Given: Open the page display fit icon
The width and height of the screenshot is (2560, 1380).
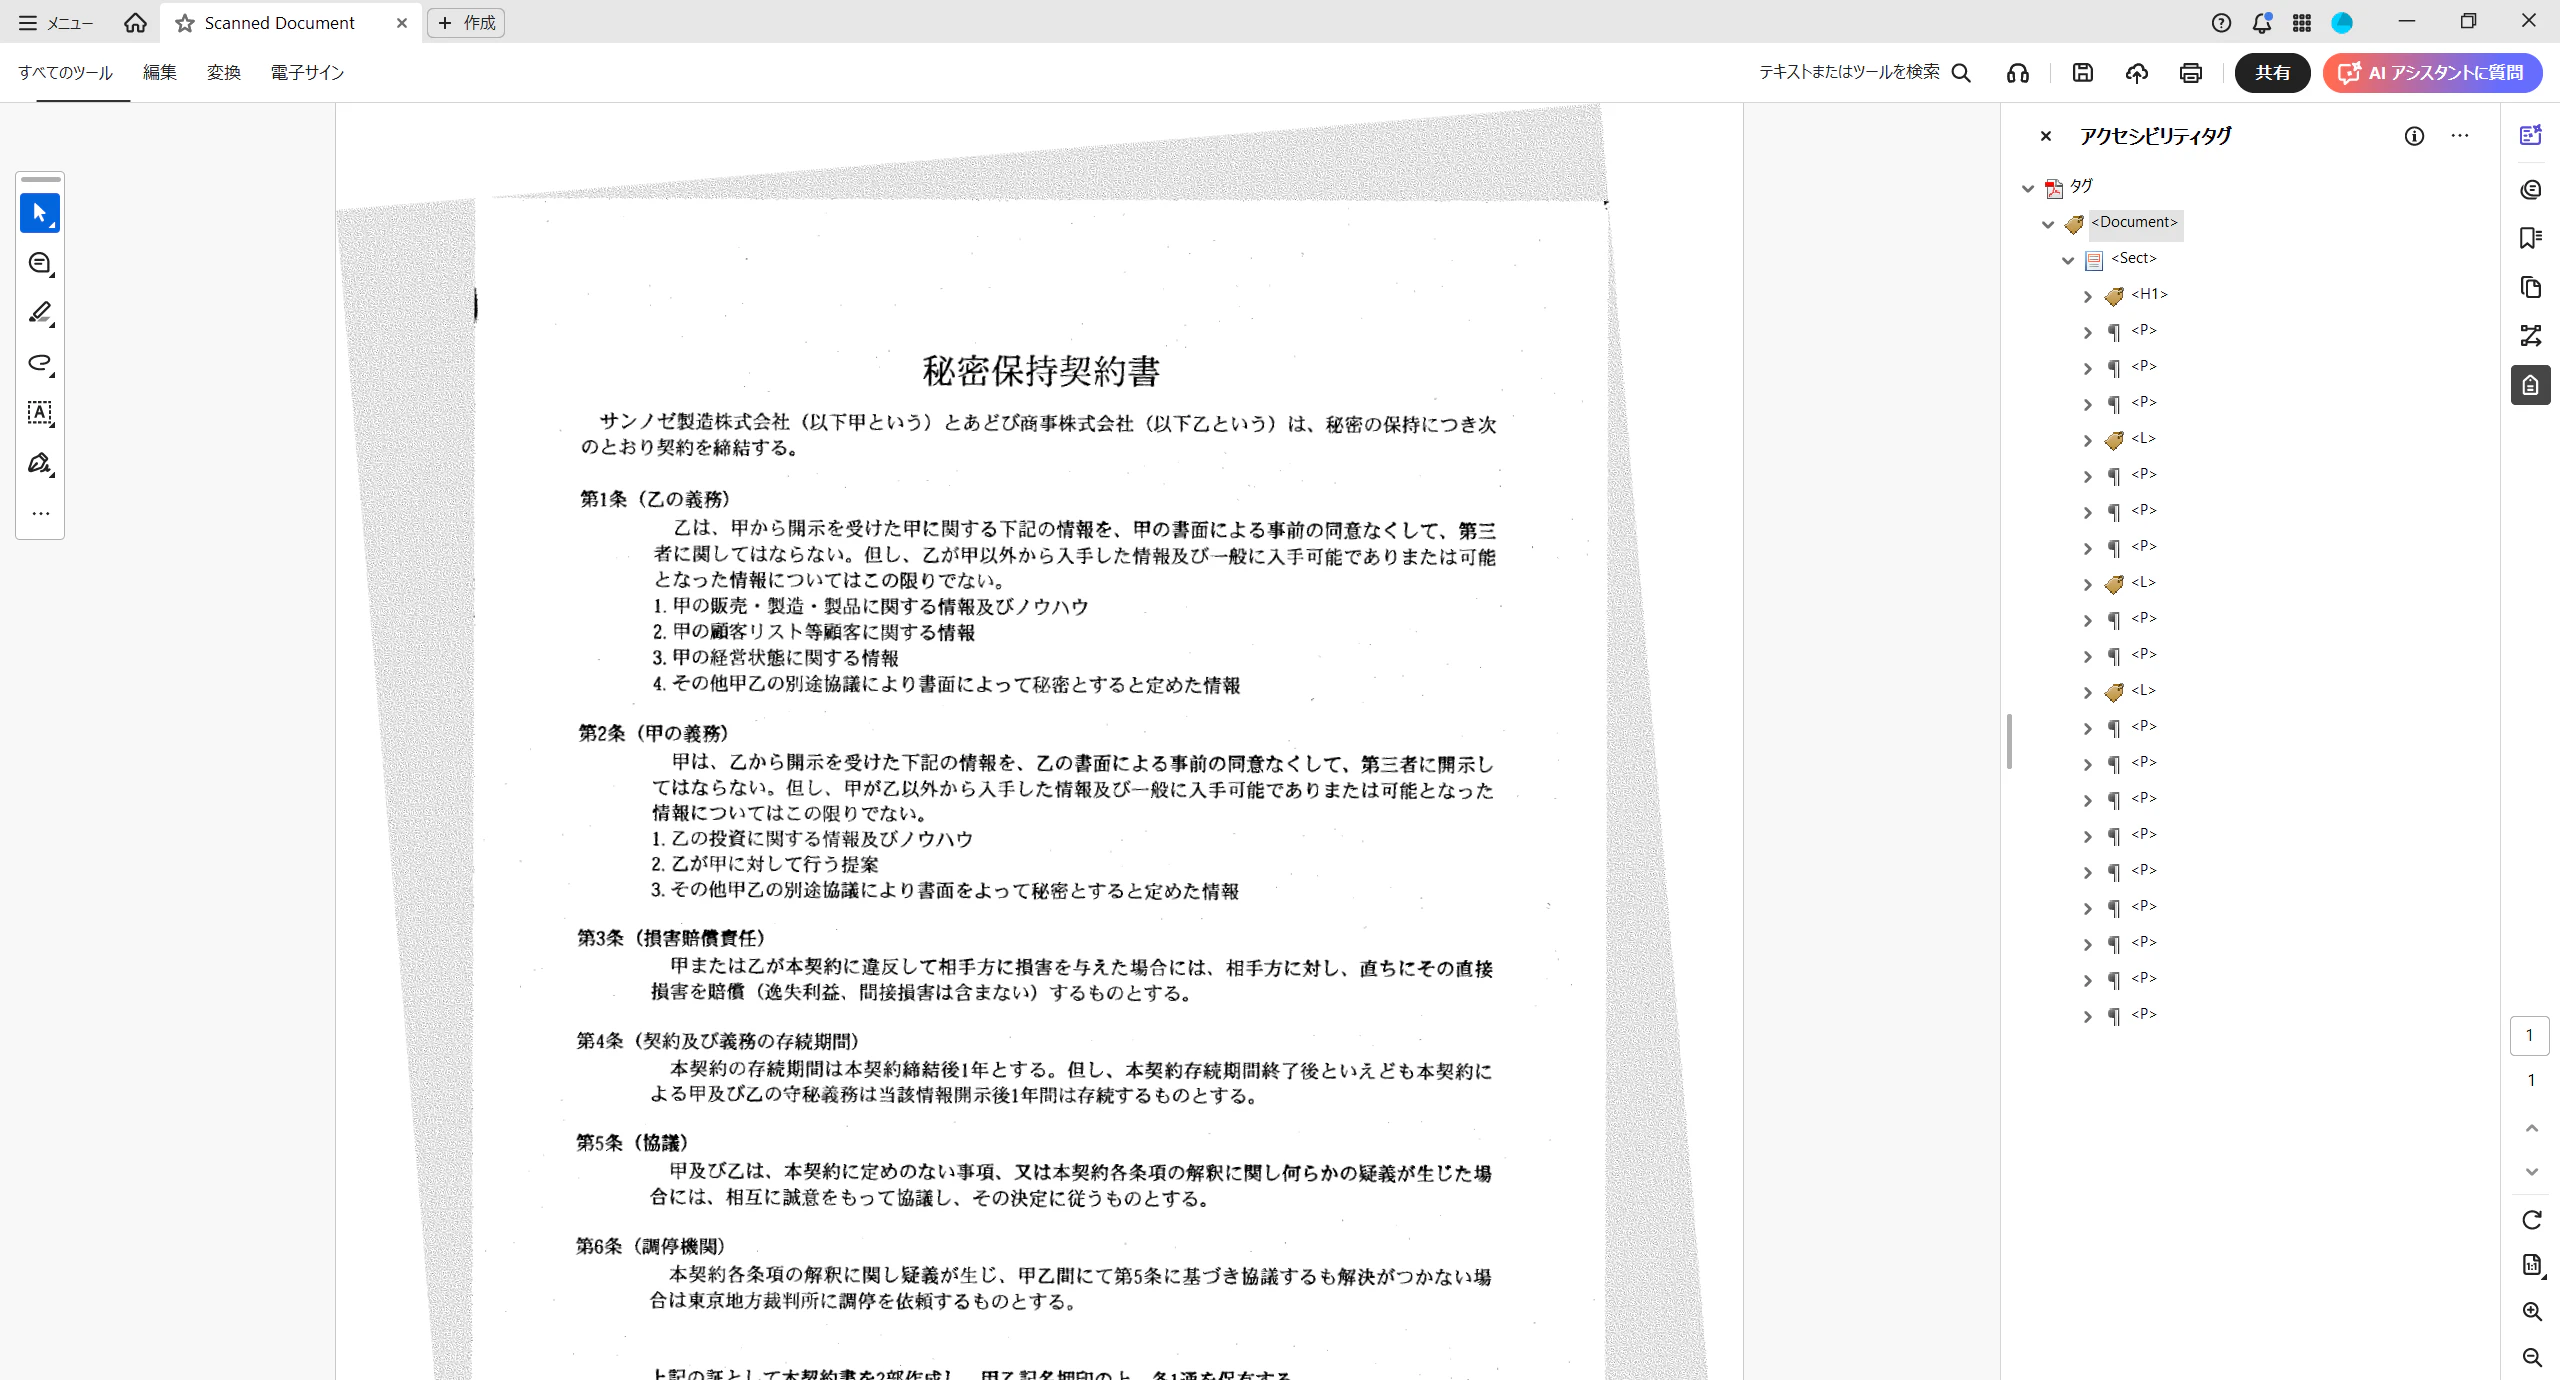Looking at the screenshot, I should 2532,1266.
